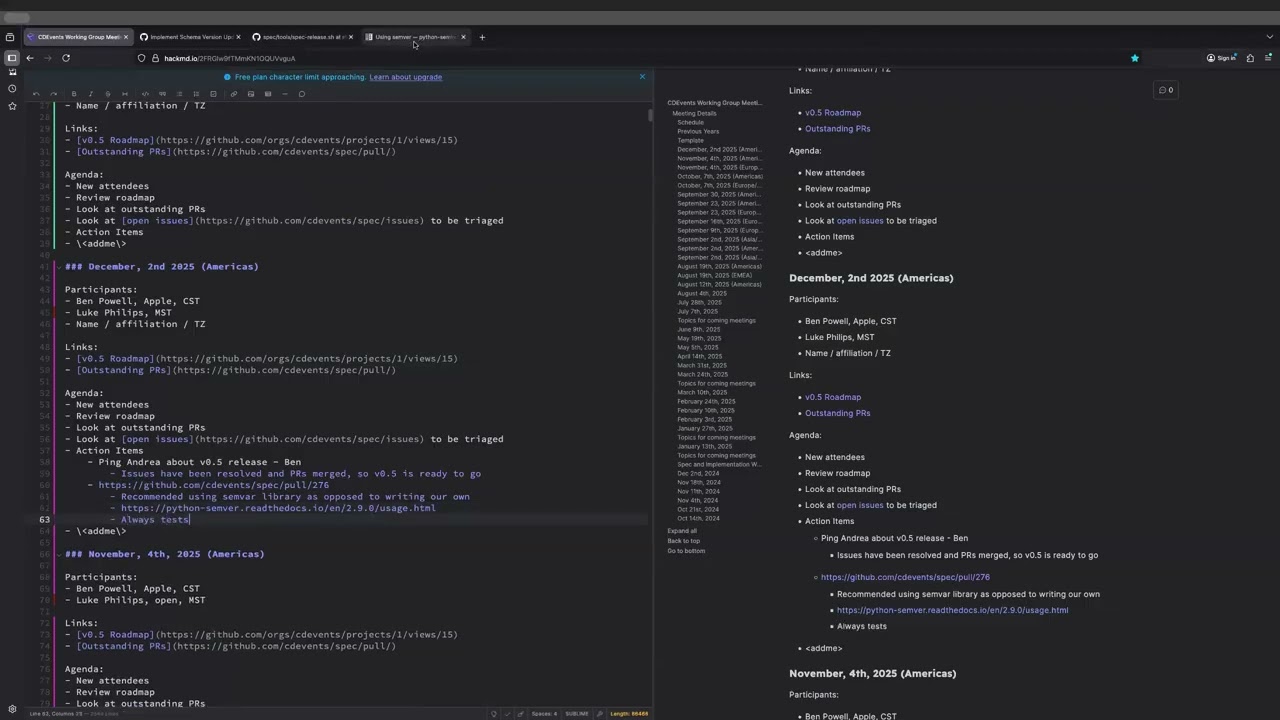Insert image via toolbar icon
The width and height of the screenshot is (1280, 720).
(x=251, y=94)
